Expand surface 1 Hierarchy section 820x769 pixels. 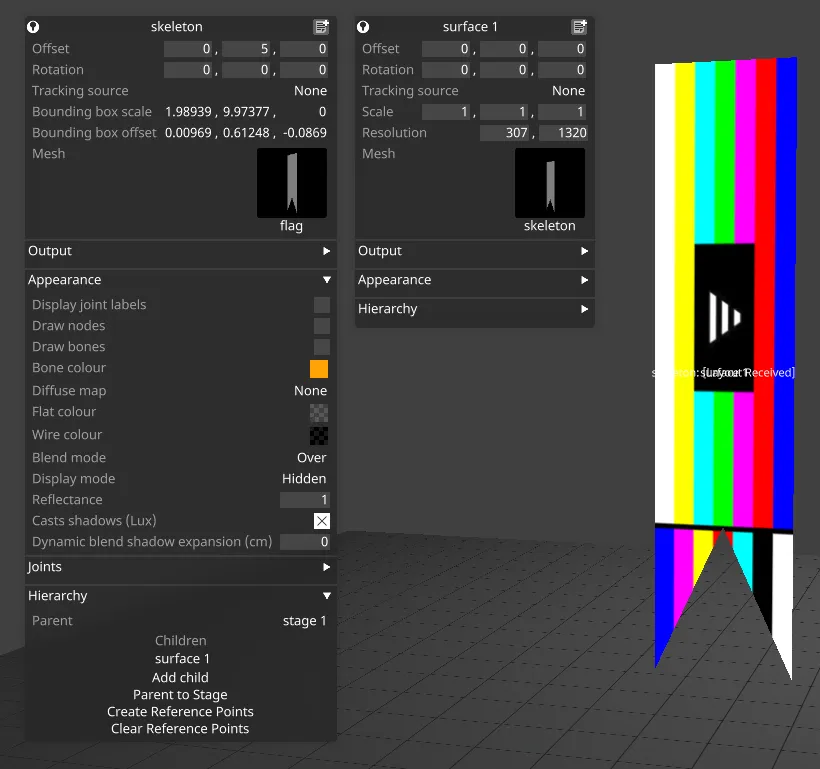click(474, 308)
